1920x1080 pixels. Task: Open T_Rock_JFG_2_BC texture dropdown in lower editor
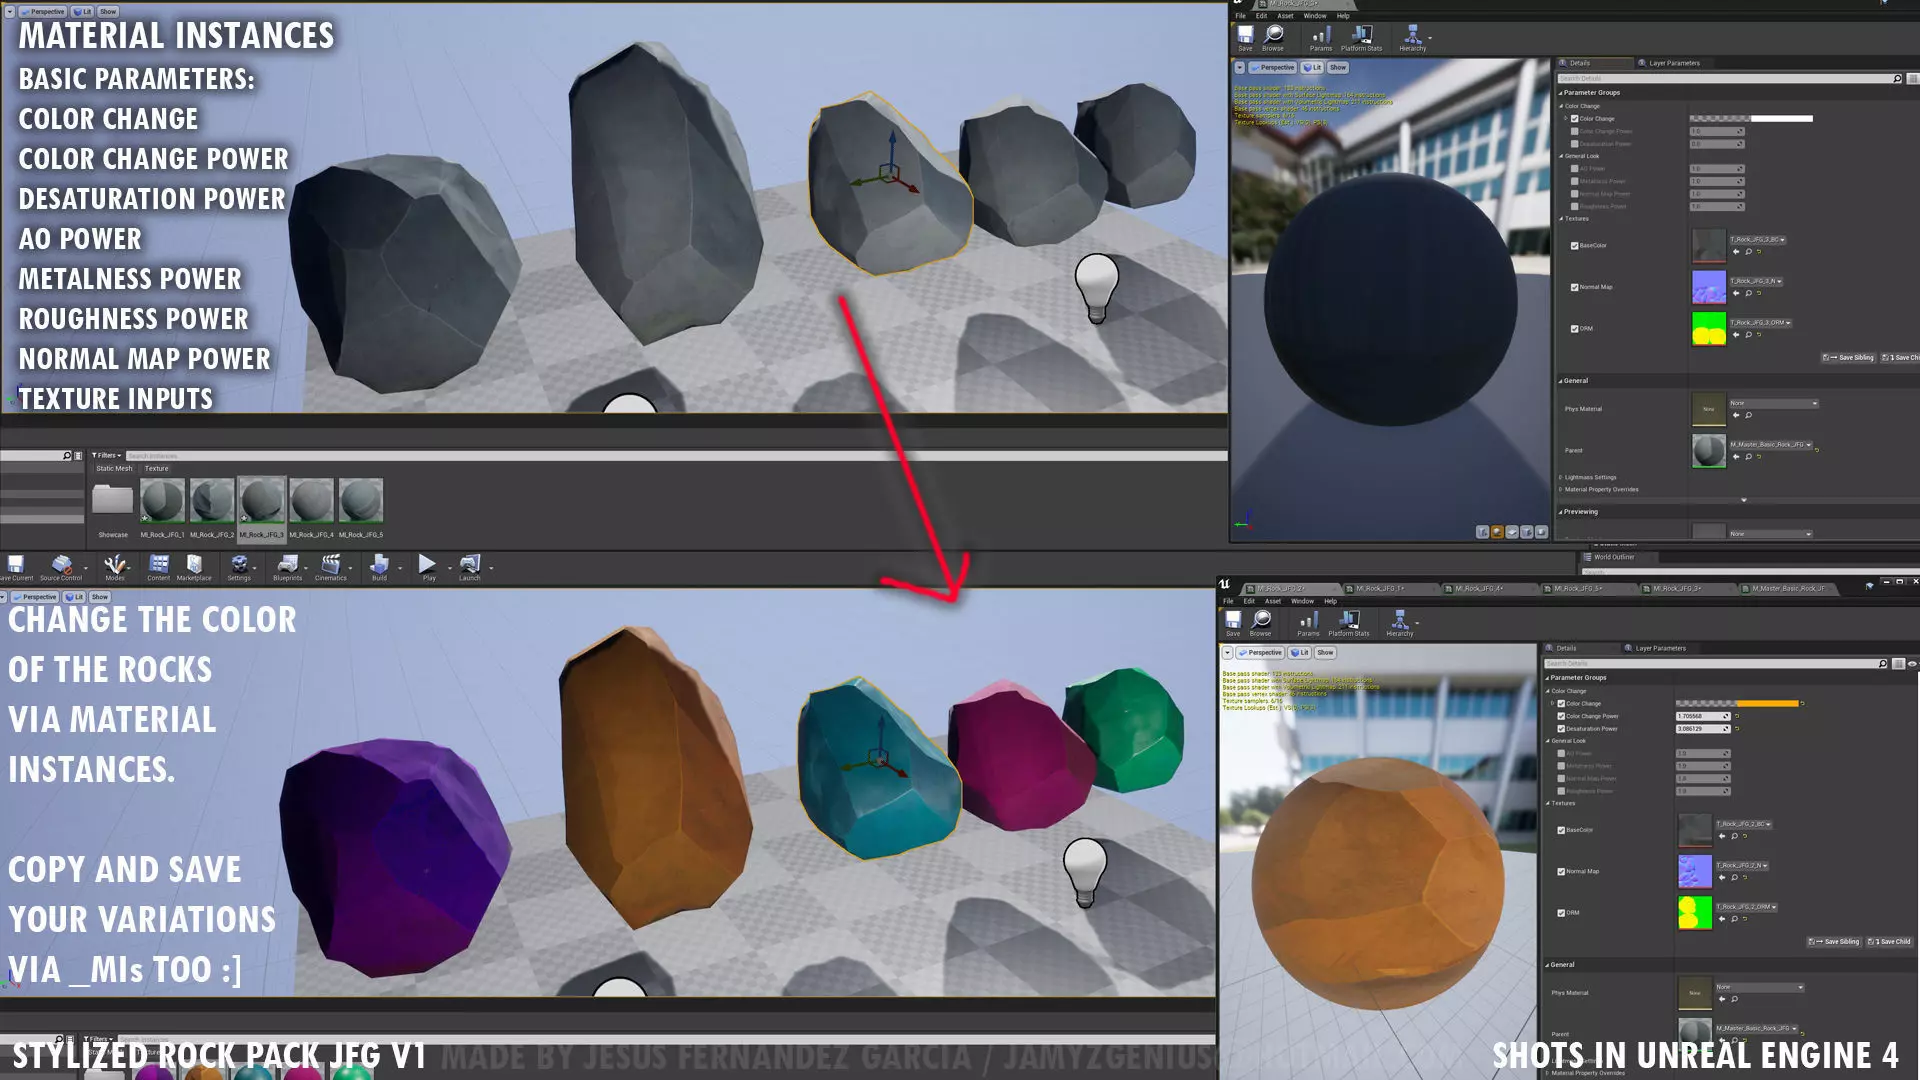tap(1745, 825)
